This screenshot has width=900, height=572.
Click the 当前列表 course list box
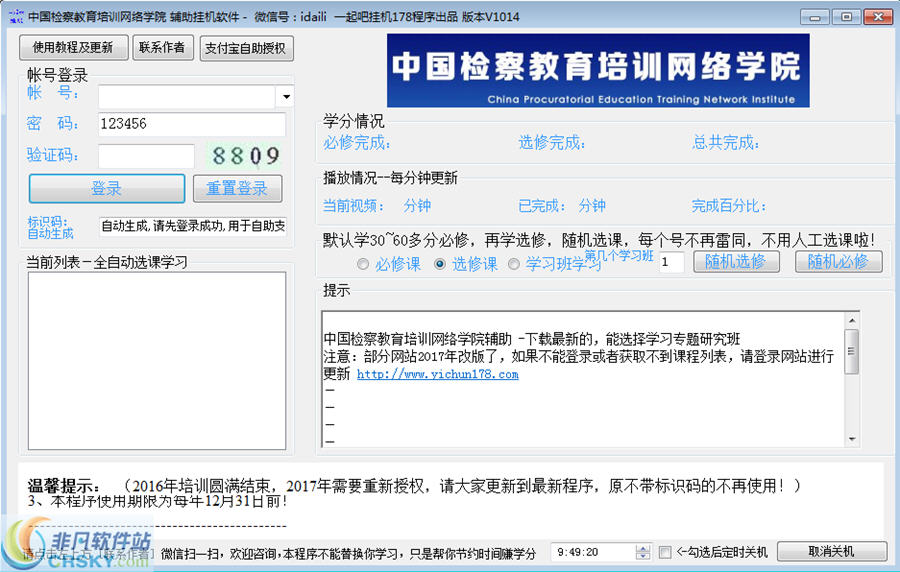coord(157,361)
